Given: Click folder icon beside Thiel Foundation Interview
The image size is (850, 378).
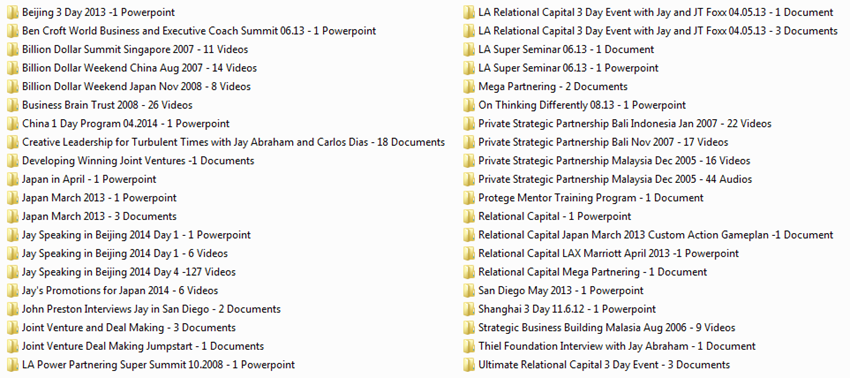Looking at the screenshot, I should tap(469, 347).
